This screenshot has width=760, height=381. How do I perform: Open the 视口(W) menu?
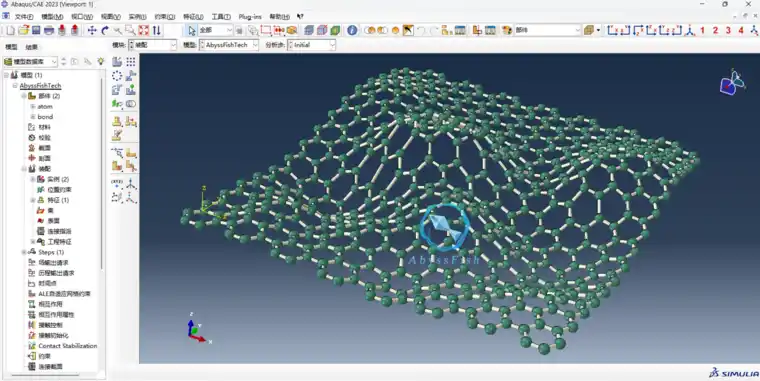click(81, 17)
